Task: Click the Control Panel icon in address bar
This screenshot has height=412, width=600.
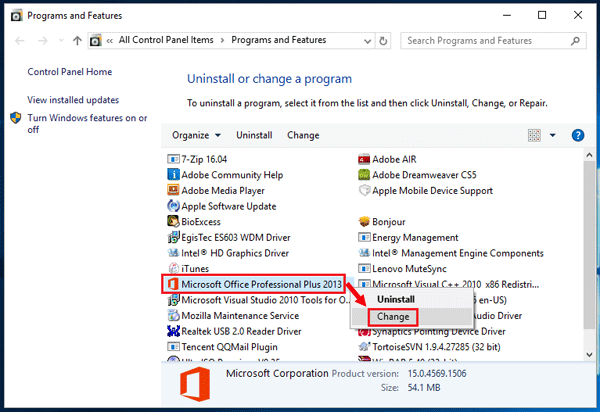Action: [x=95, y=40]
